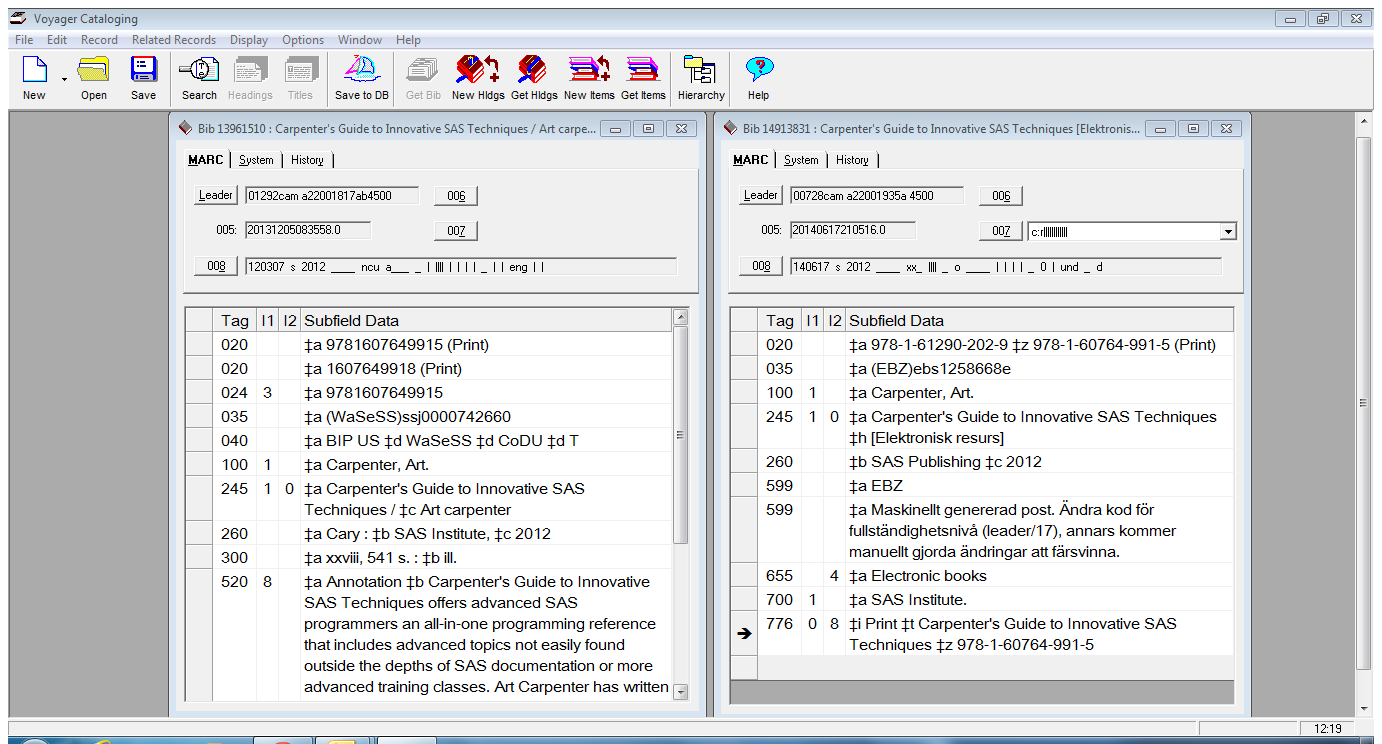Viewport: 1382px width, 744px height.
Task: Click '‡b SAS Publishing ‡c 2012' field
Action: pos(1041,462)
